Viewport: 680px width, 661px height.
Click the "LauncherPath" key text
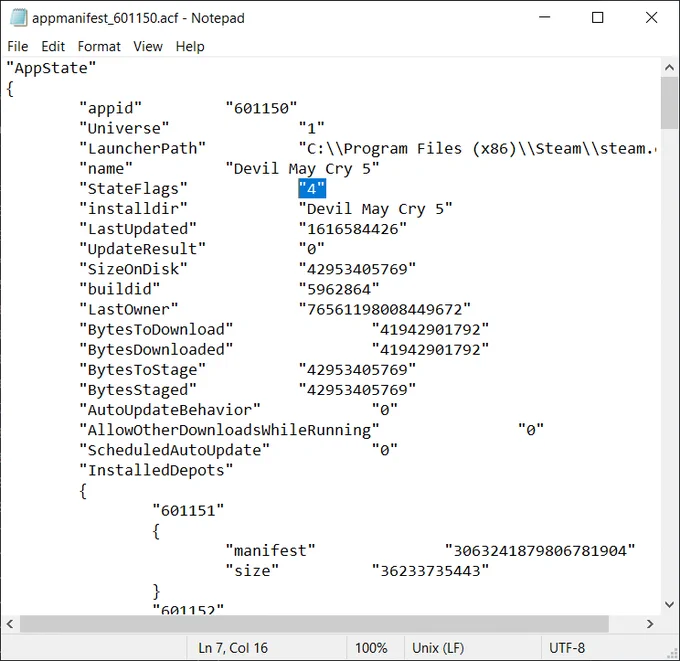pyautogui.click(x=142, y=148)
